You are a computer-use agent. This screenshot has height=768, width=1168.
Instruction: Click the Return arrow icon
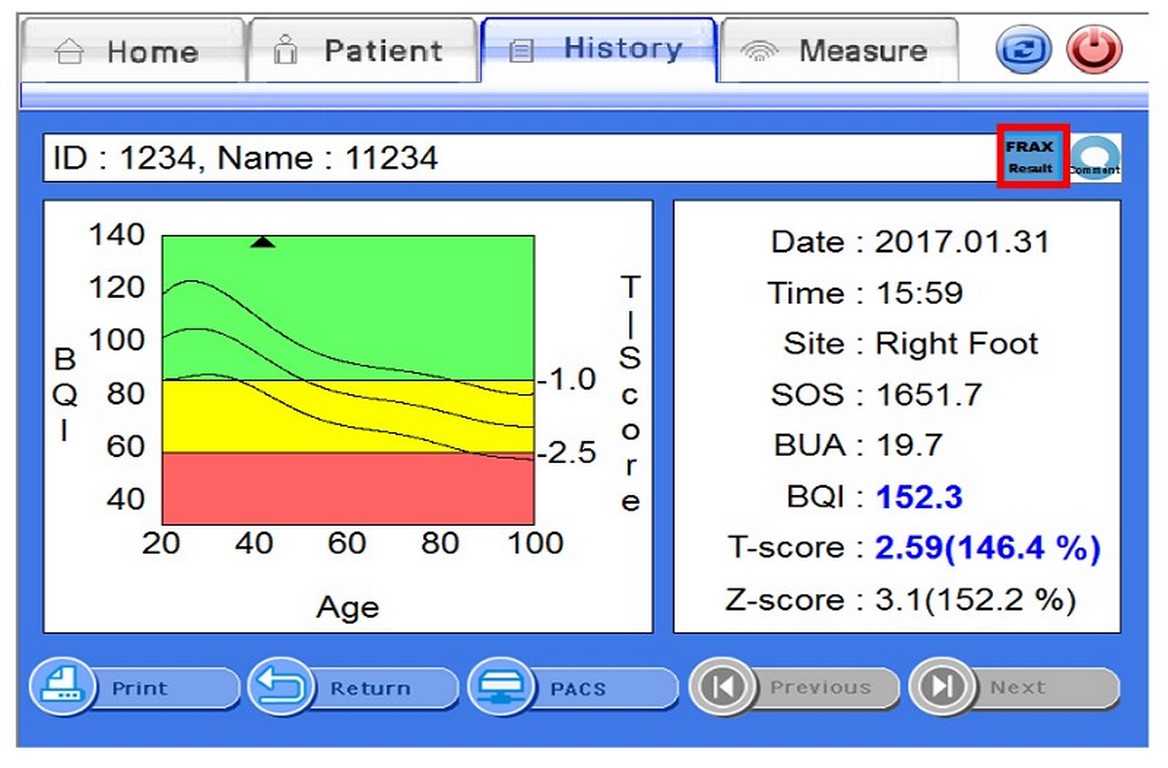pos(281,686)
